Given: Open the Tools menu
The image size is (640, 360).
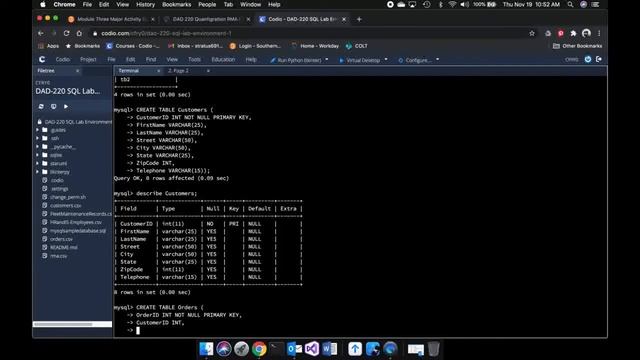Looking at the screenshot, I should [194, 59].
